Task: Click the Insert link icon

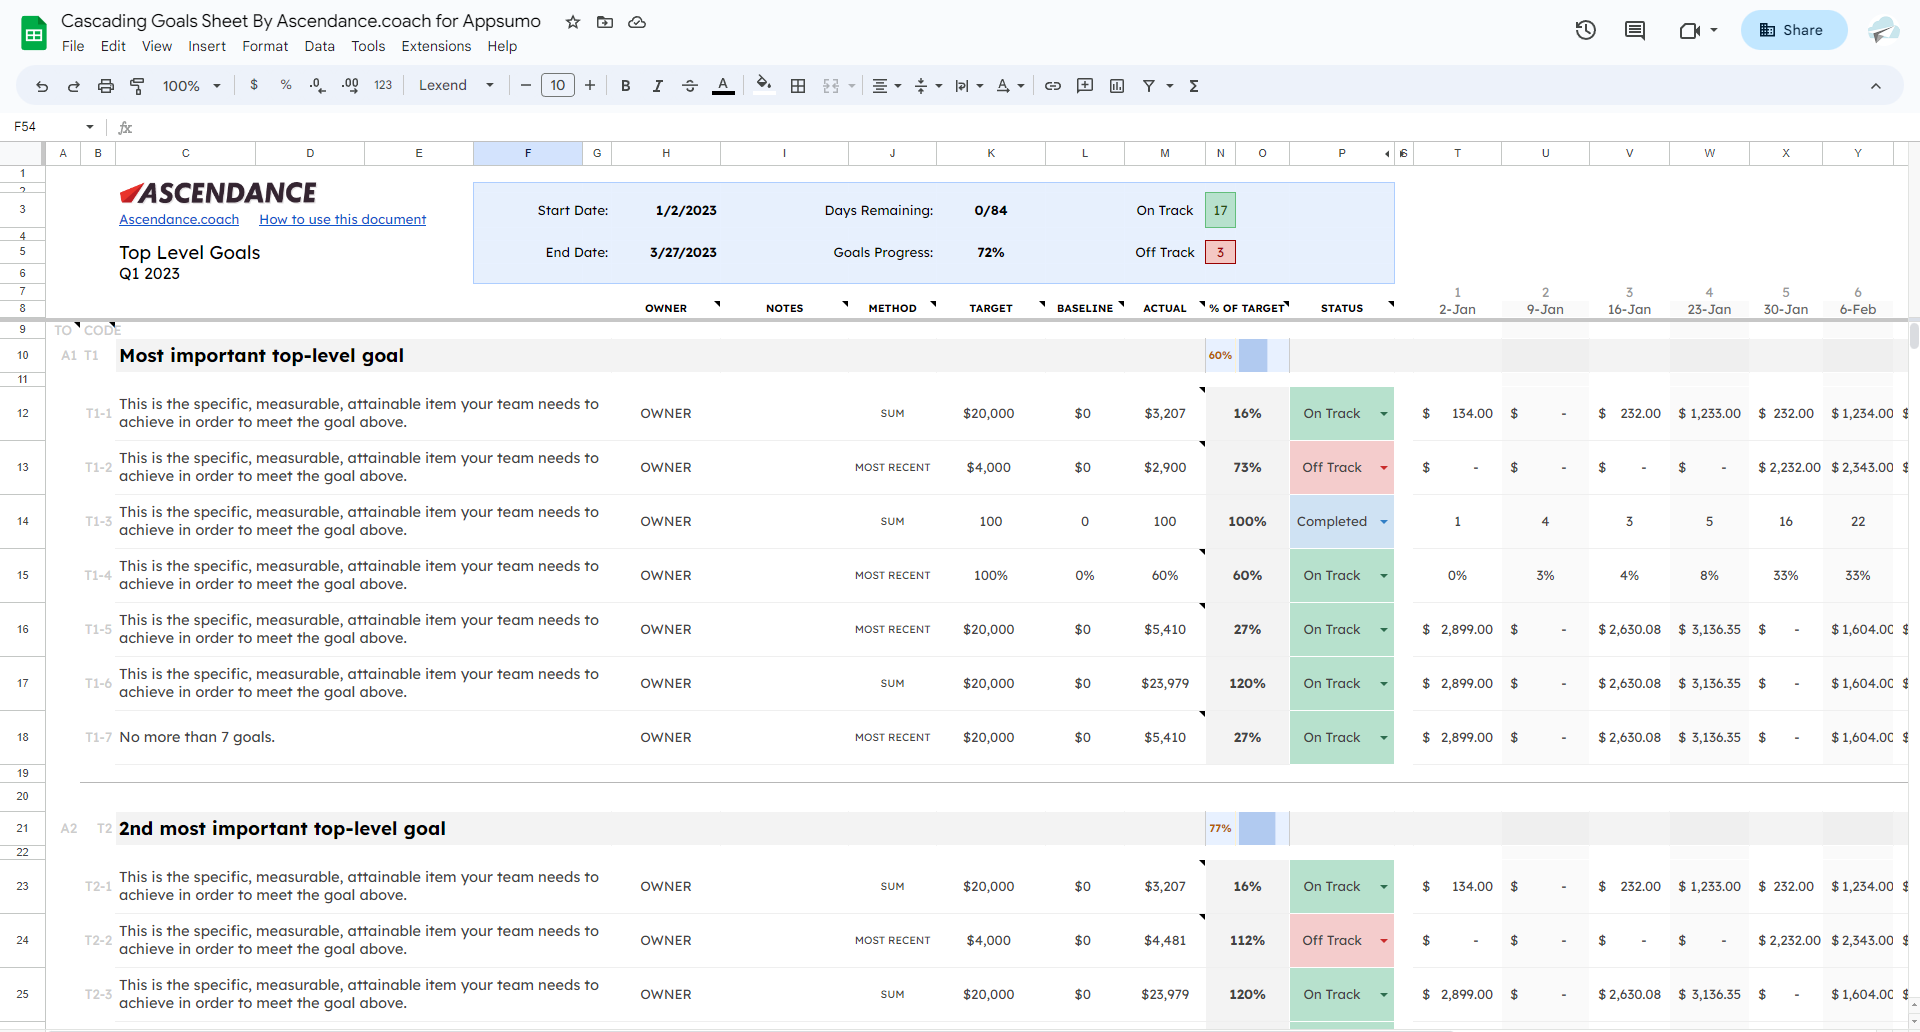Action: point(1053,86)
